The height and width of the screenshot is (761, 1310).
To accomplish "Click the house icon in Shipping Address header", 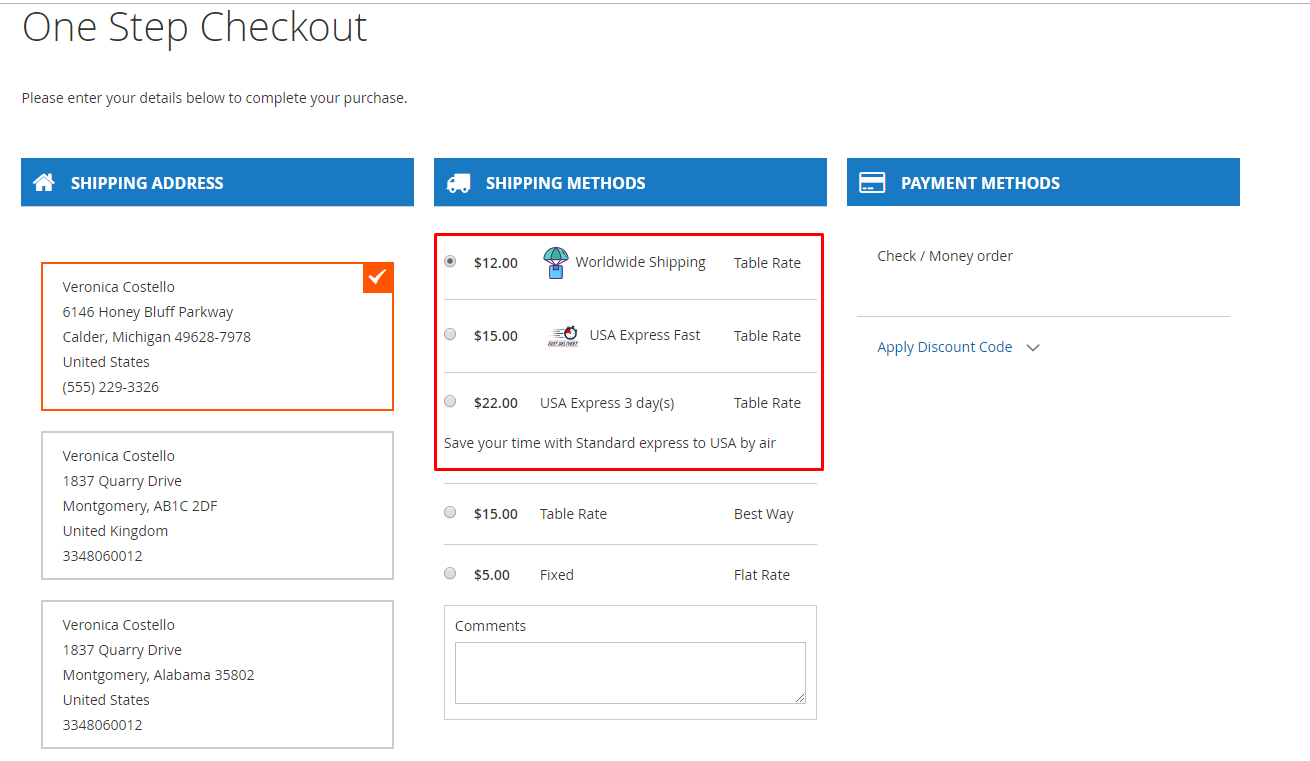I will tap(44, 183).
